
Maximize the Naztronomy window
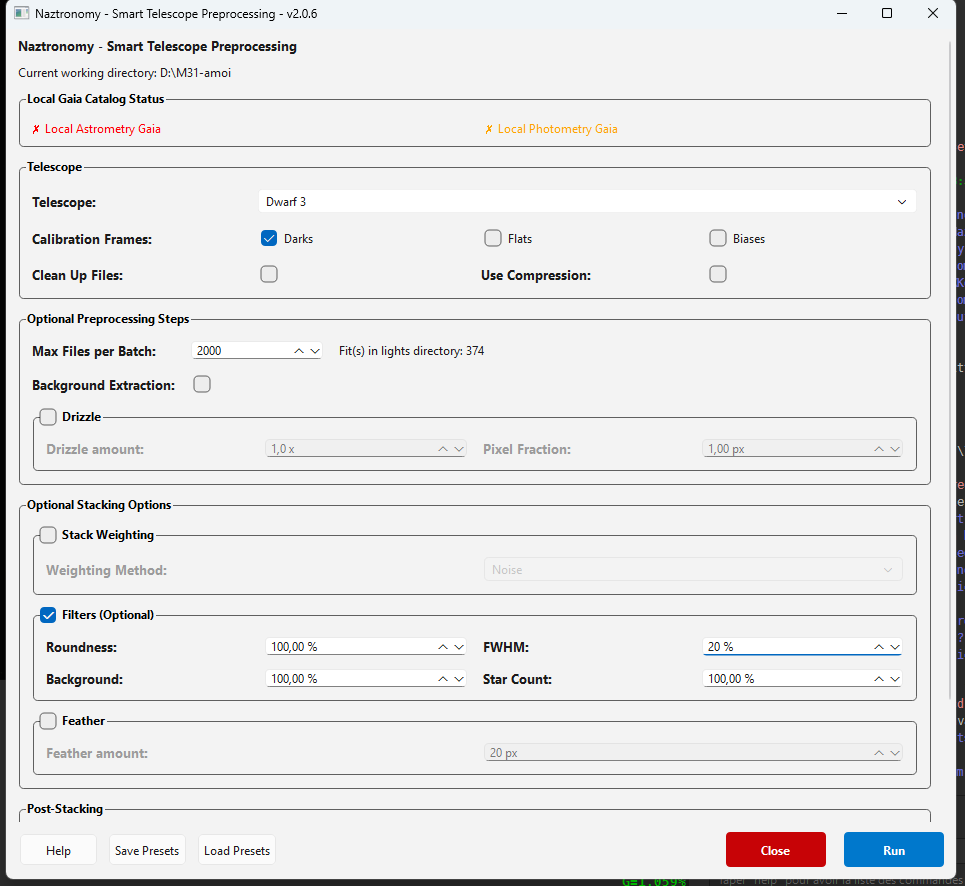click(x=887, y=13)
